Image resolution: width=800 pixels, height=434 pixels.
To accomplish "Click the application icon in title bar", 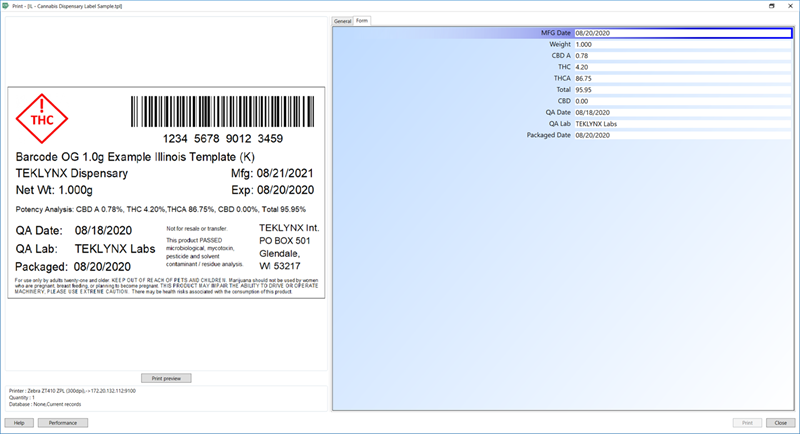I will [x=6, y=6].
